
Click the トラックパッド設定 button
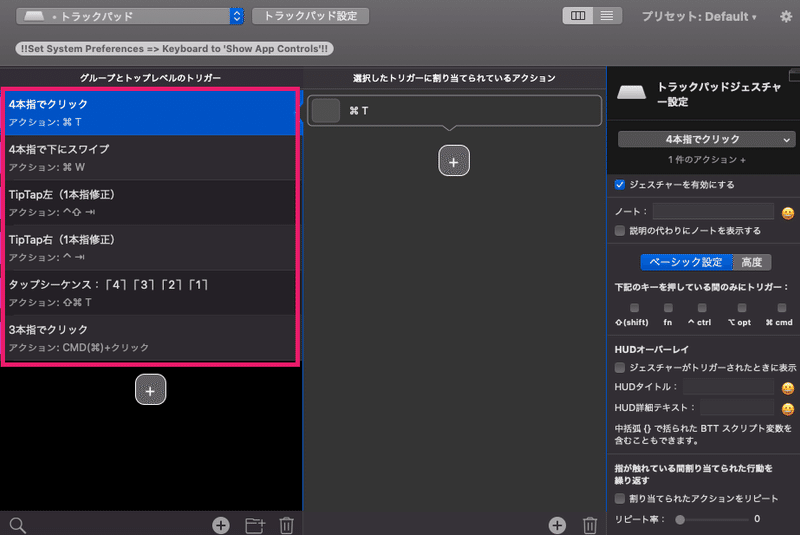pyautogui.click(x=310, y=16)
